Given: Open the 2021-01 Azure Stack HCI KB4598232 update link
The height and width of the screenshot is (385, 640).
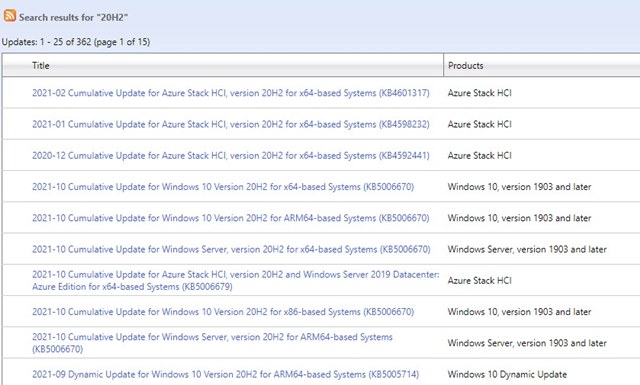Looking at the screenshot, I should click(231, 124).
